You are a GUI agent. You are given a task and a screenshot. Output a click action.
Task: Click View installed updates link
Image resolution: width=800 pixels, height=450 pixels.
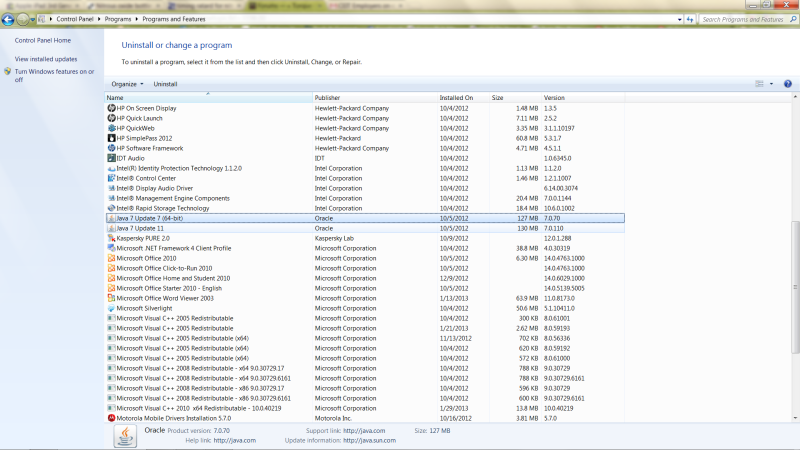[x=46, y=59]
